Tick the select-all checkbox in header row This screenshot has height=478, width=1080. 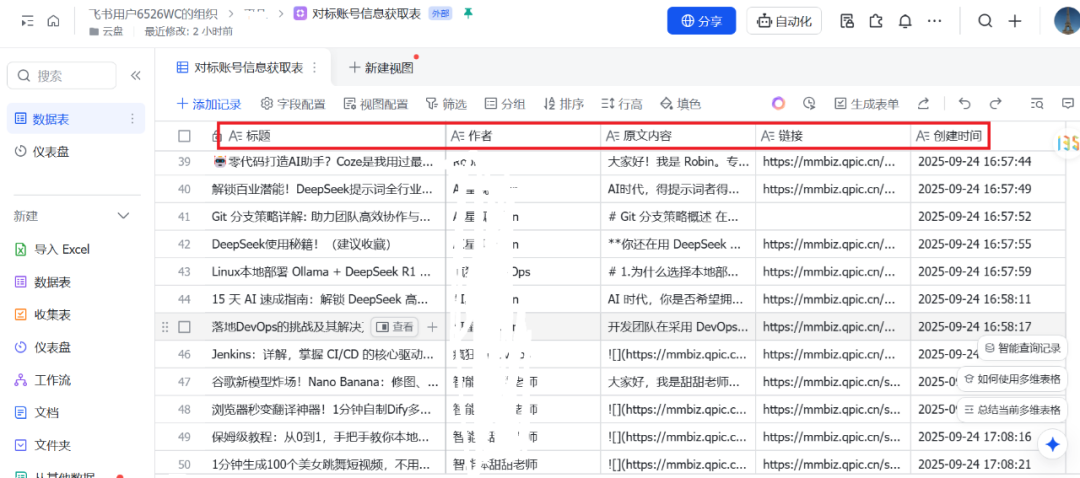click(184, 136)
